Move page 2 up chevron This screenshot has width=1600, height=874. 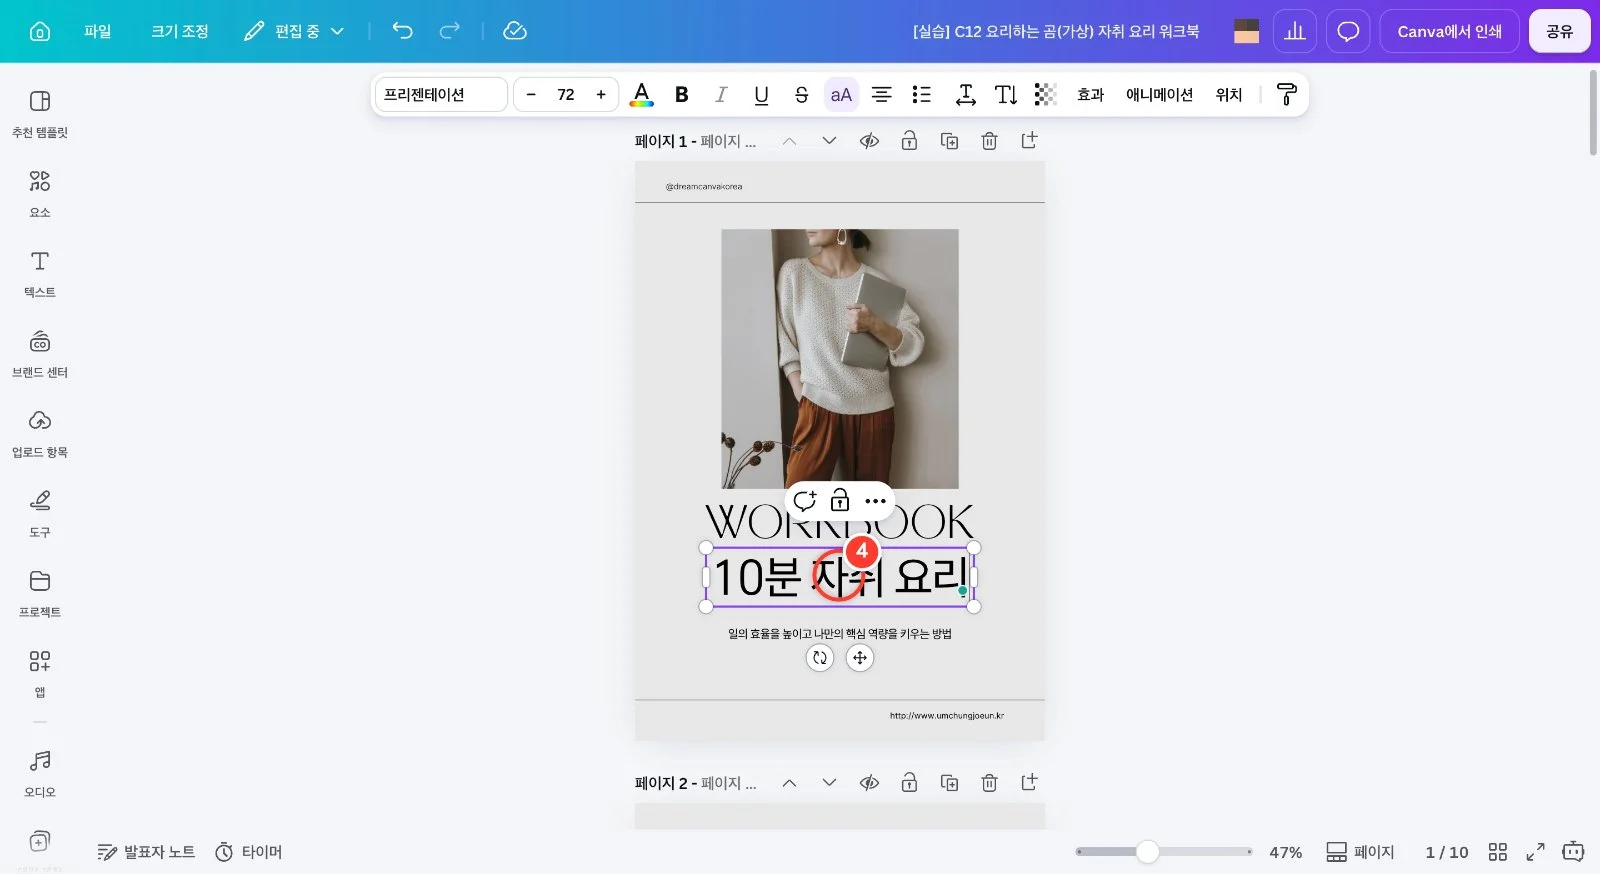789,783
